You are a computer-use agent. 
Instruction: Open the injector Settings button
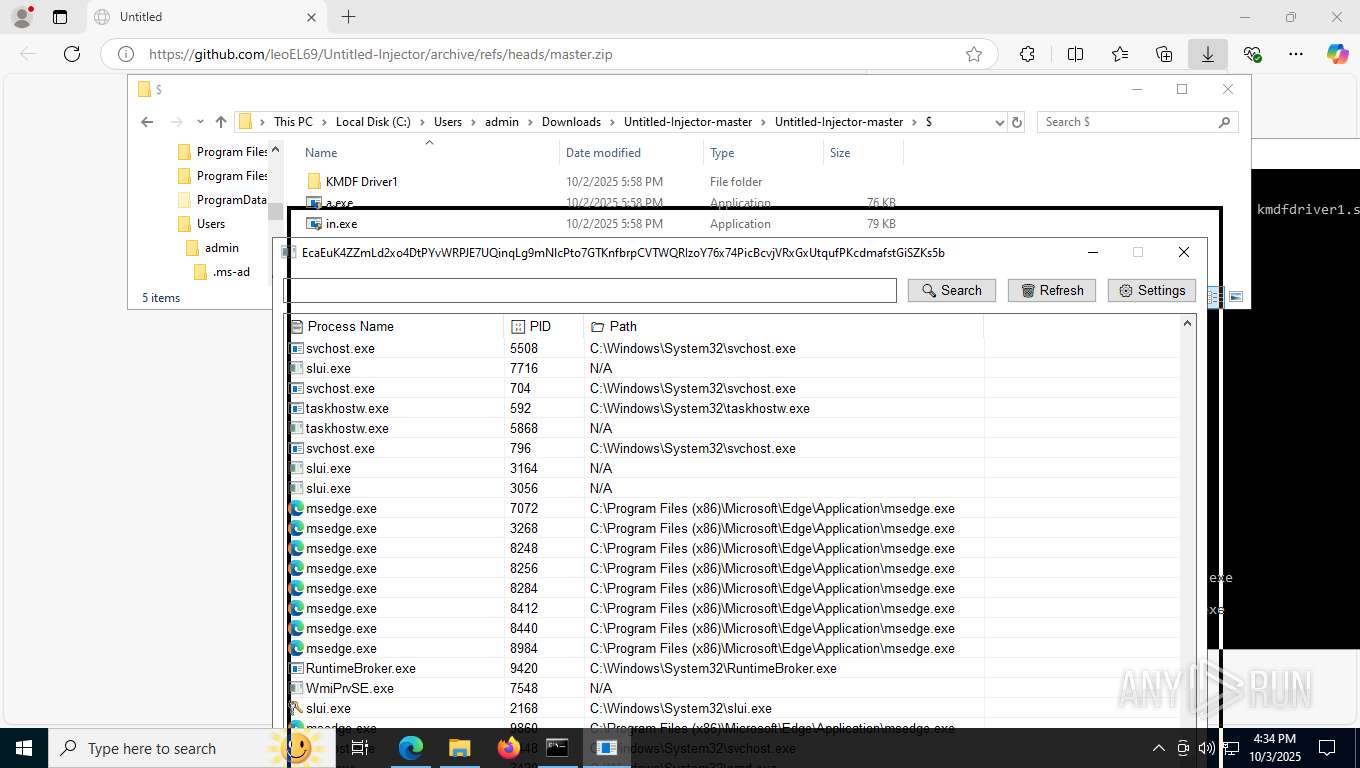(x=1152, y=290)
